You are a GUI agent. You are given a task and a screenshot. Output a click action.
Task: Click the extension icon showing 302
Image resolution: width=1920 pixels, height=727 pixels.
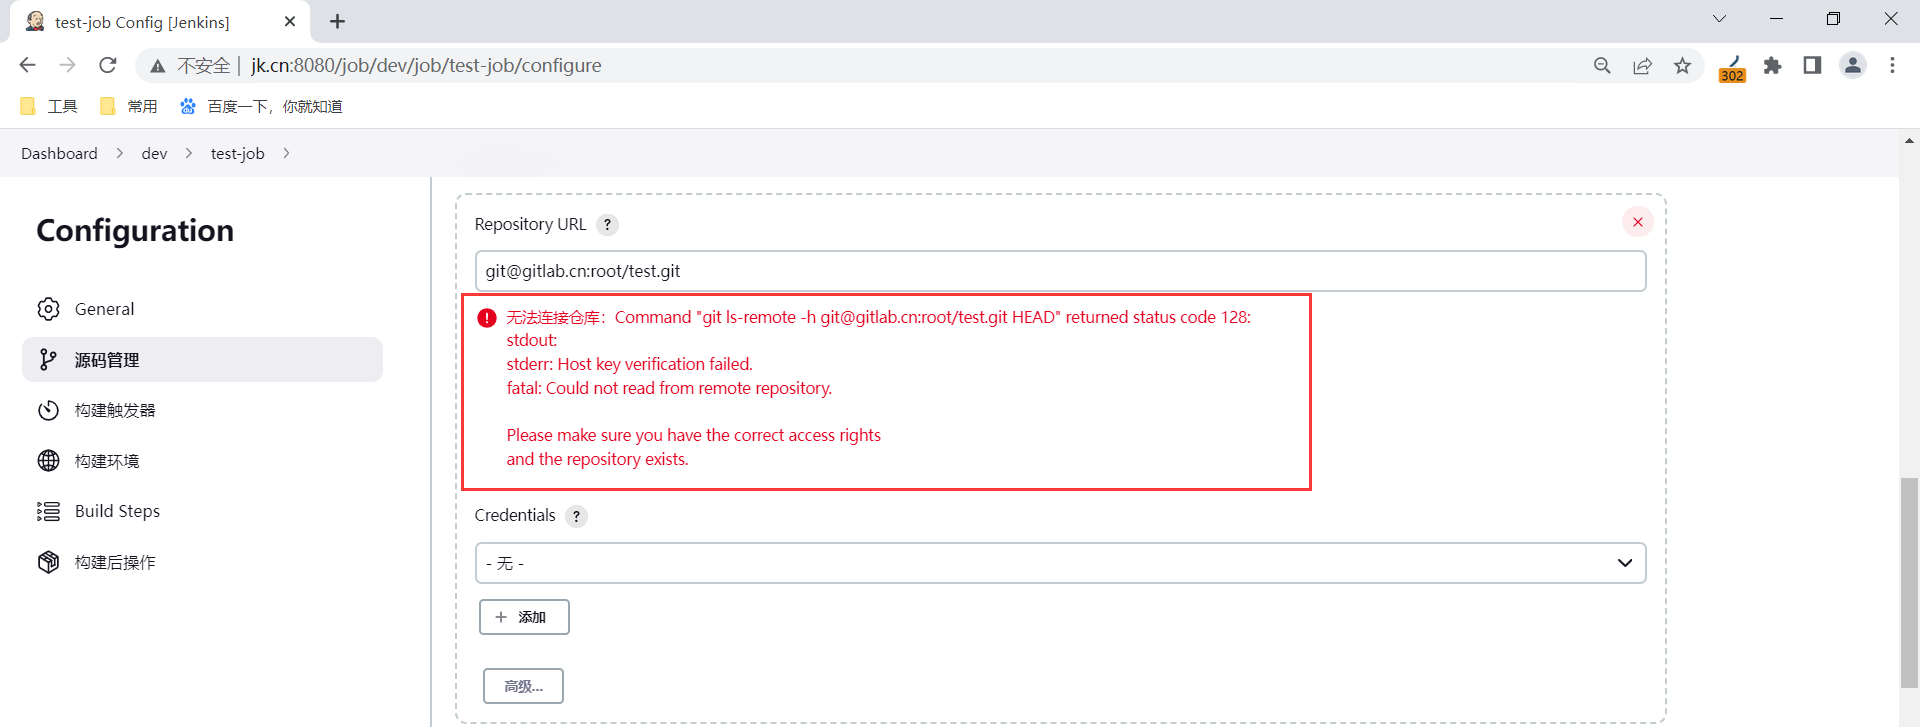pyautogui.click(x=1732, y=68)
